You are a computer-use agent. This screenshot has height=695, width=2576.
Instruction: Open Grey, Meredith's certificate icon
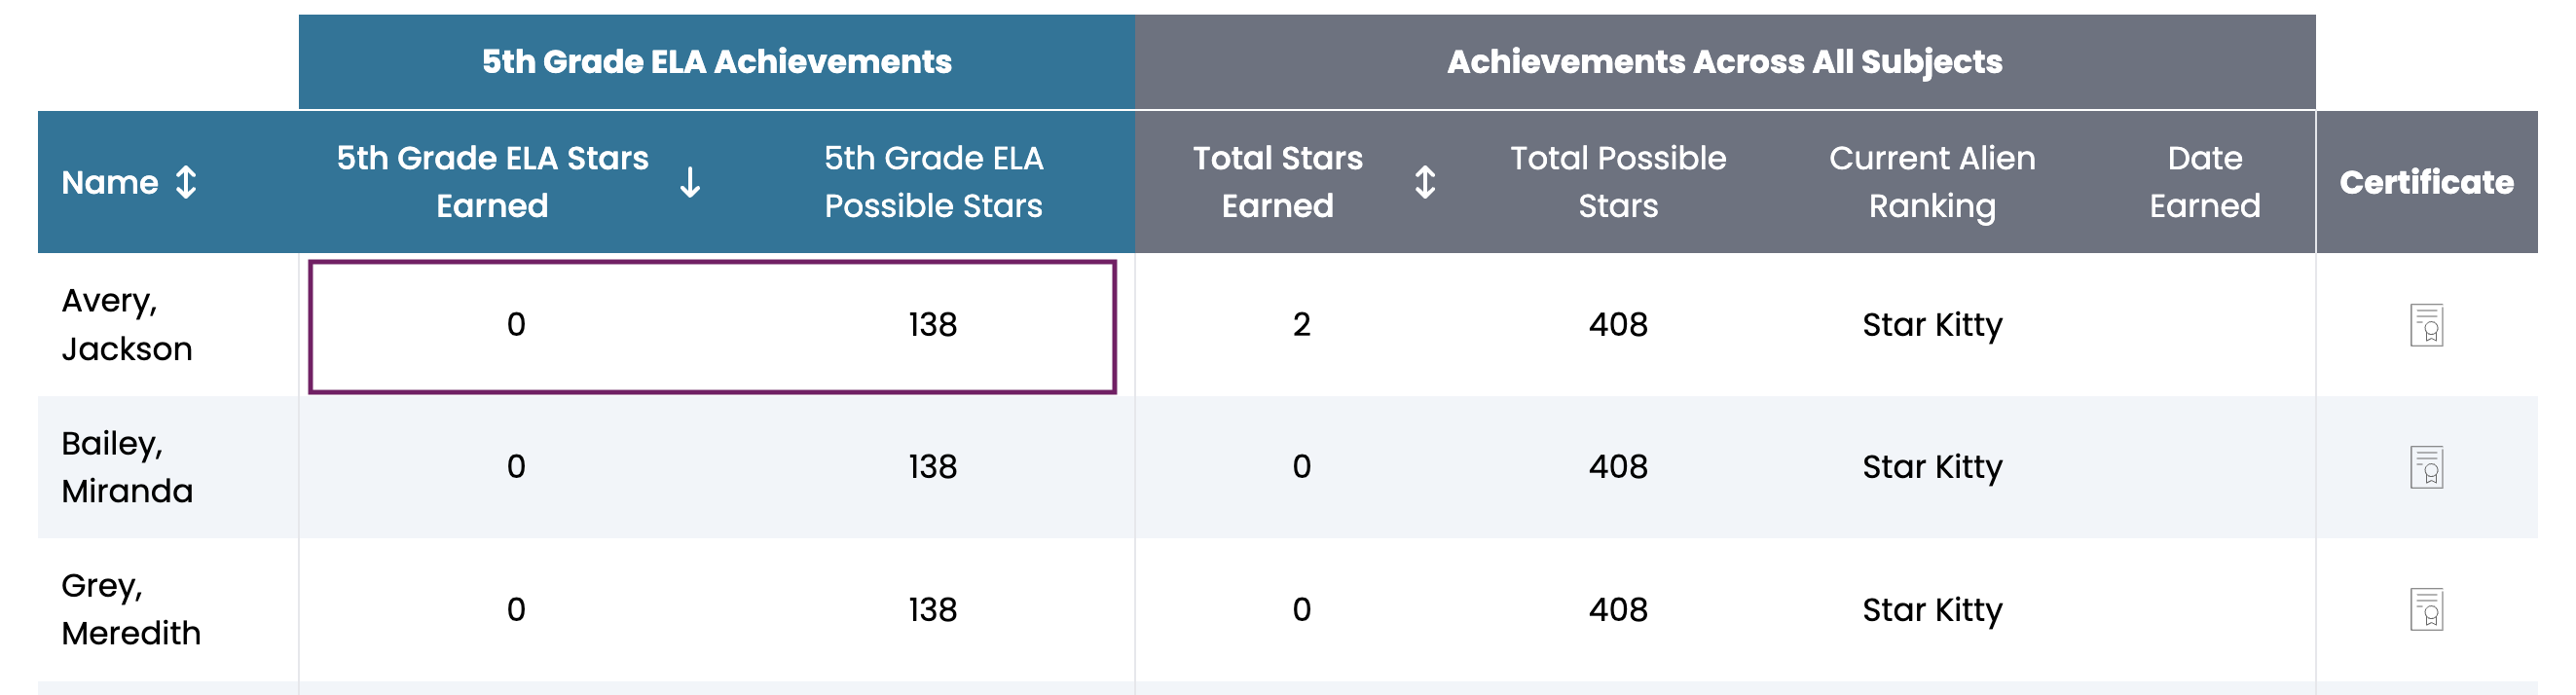click(x=2426, y=609)
